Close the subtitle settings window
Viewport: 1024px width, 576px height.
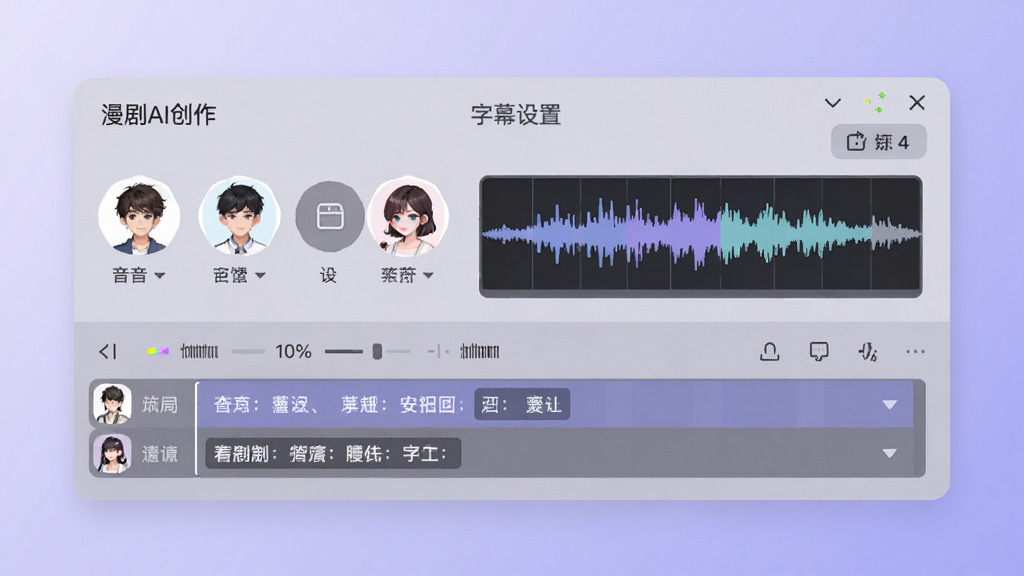click(x=917, y=103)
